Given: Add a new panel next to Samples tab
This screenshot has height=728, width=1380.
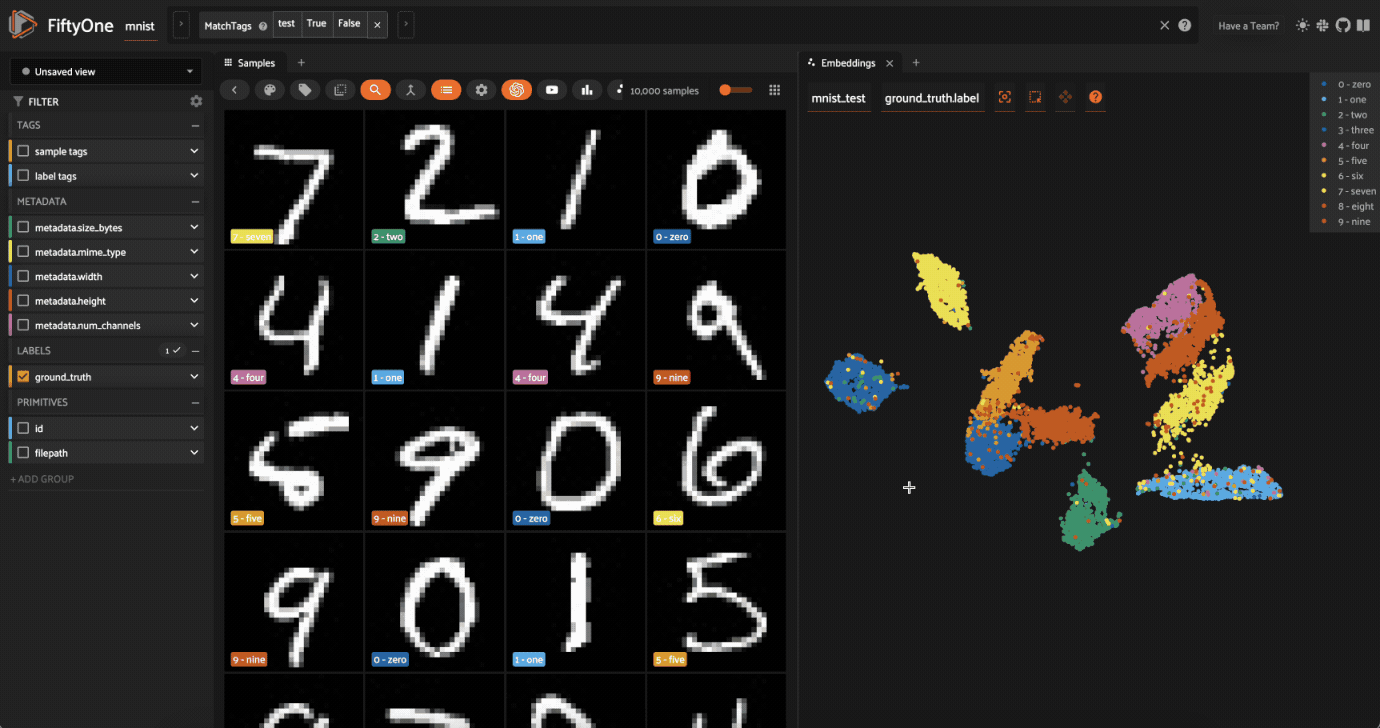Looking at the screenshot, I should tap(301, 63).
